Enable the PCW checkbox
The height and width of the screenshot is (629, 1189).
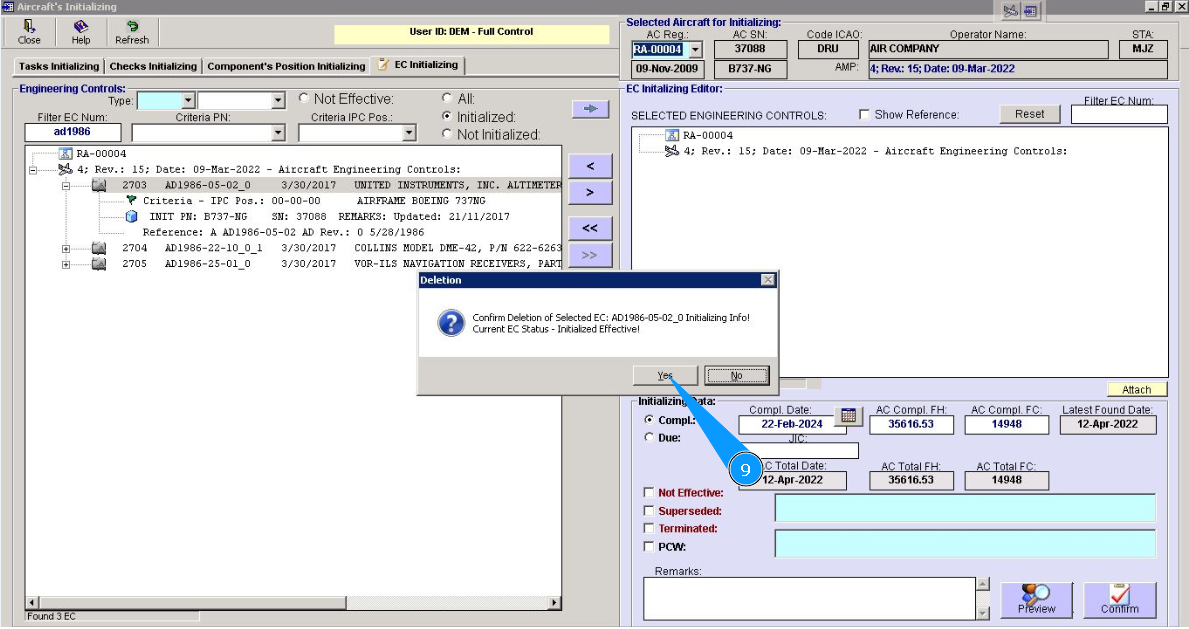coord(648,546)
